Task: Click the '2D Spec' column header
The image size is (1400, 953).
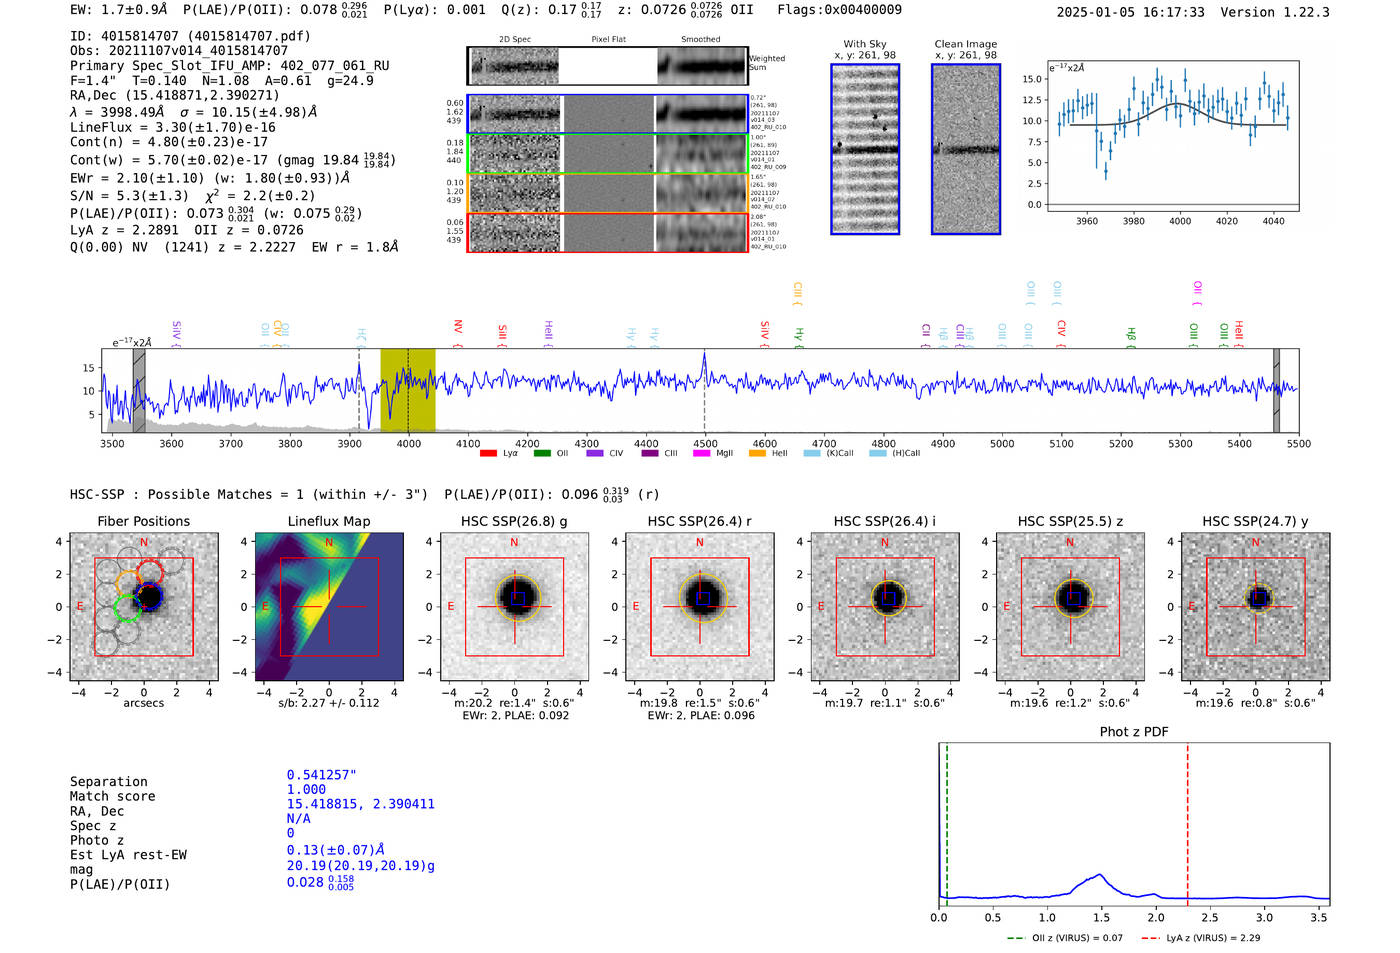Action: tap(515, 39)
